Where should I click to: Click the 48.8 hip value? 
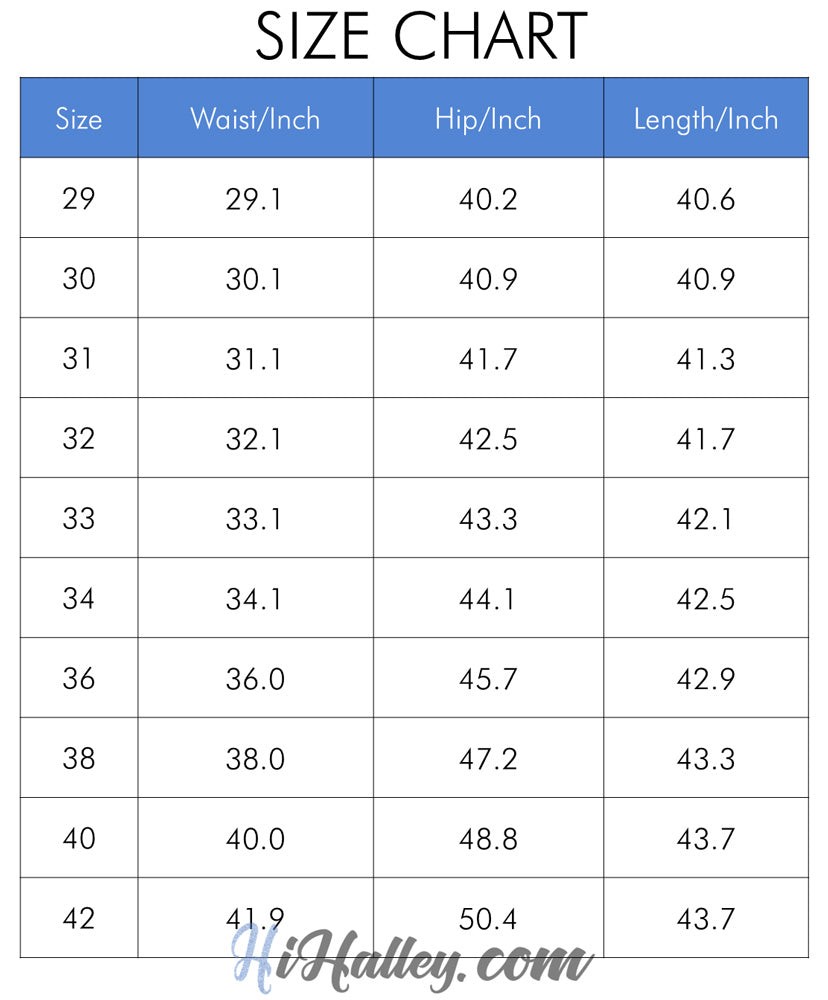point(488,839)
